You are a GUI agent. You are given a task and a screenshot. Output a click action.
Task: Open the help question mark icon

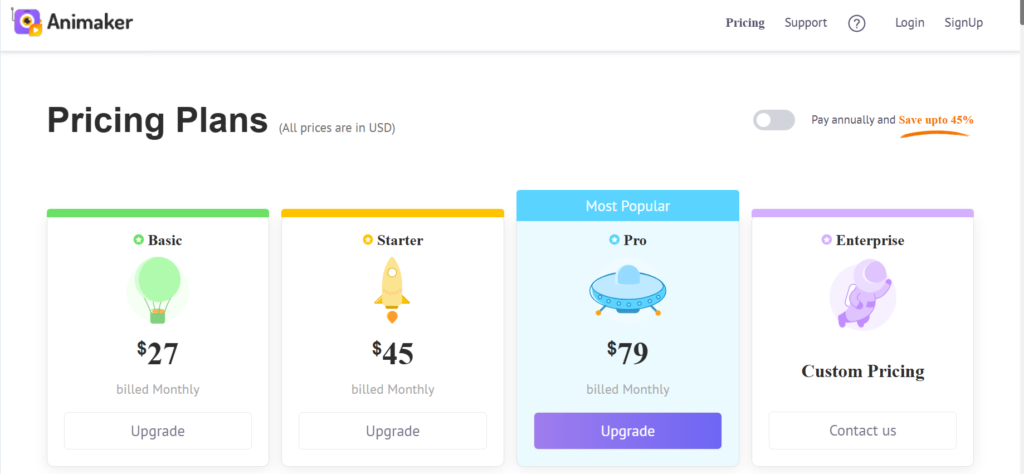(857, 24)
